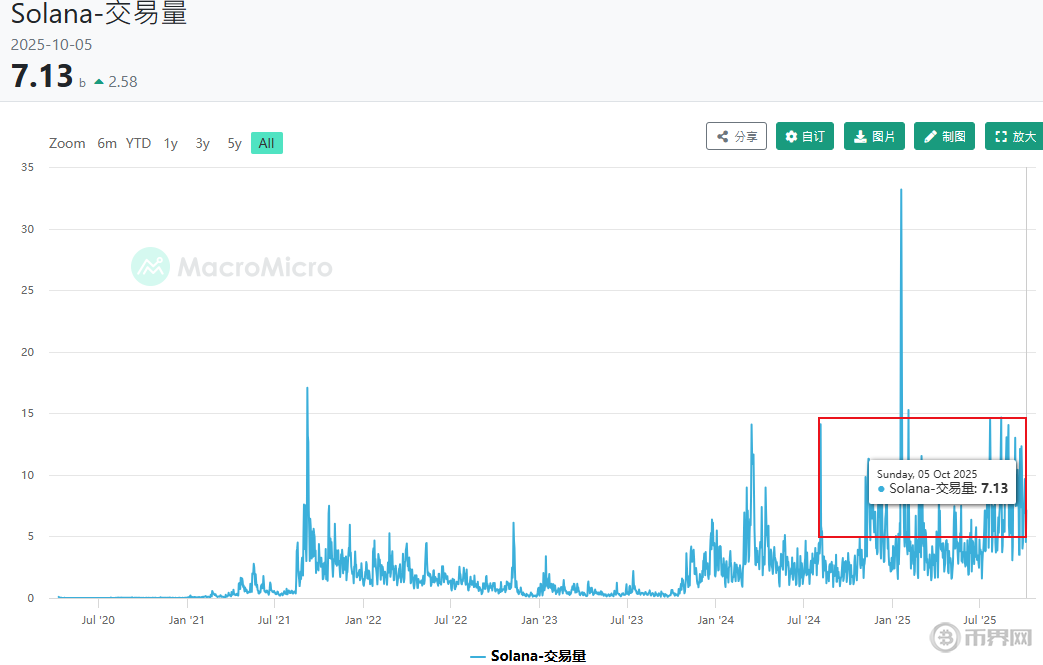Click the Sunday, 05 Oct 2025 tooltip text
Screen dimensions: 1043x665
[927, 474]
